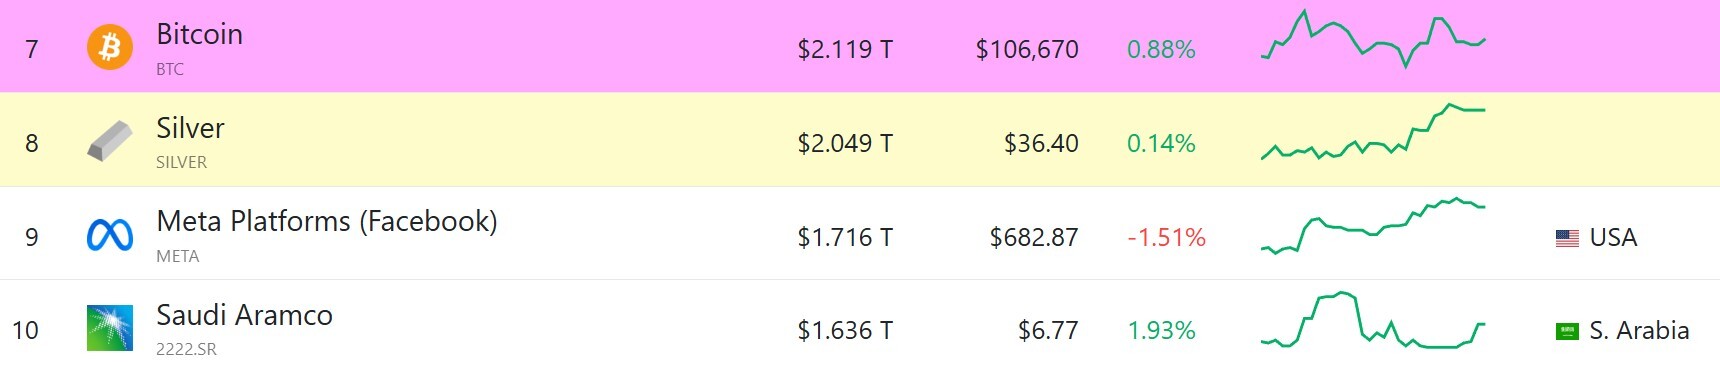The height and width of the screenshot is (366, 1720).
Task: Select the Bitcoin market cap $2.119 T
Action: pyautogui.click(x=845, y=49)
